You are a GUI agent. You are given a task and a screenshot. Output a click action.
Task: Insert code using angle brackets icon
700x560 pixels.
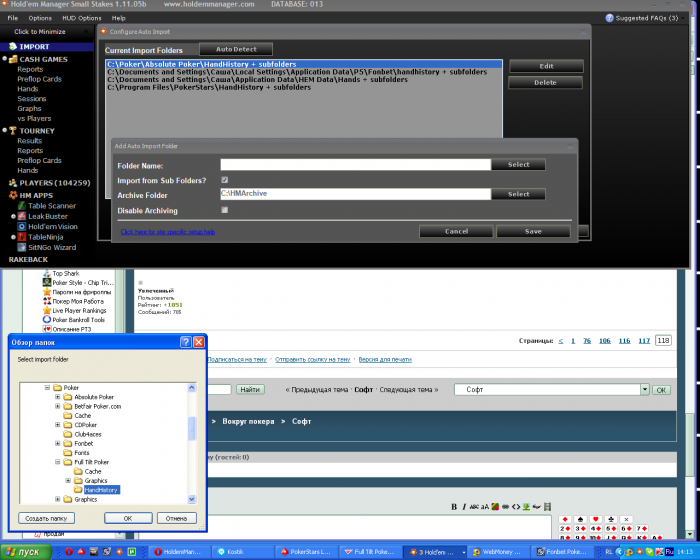tap(516, 507)
